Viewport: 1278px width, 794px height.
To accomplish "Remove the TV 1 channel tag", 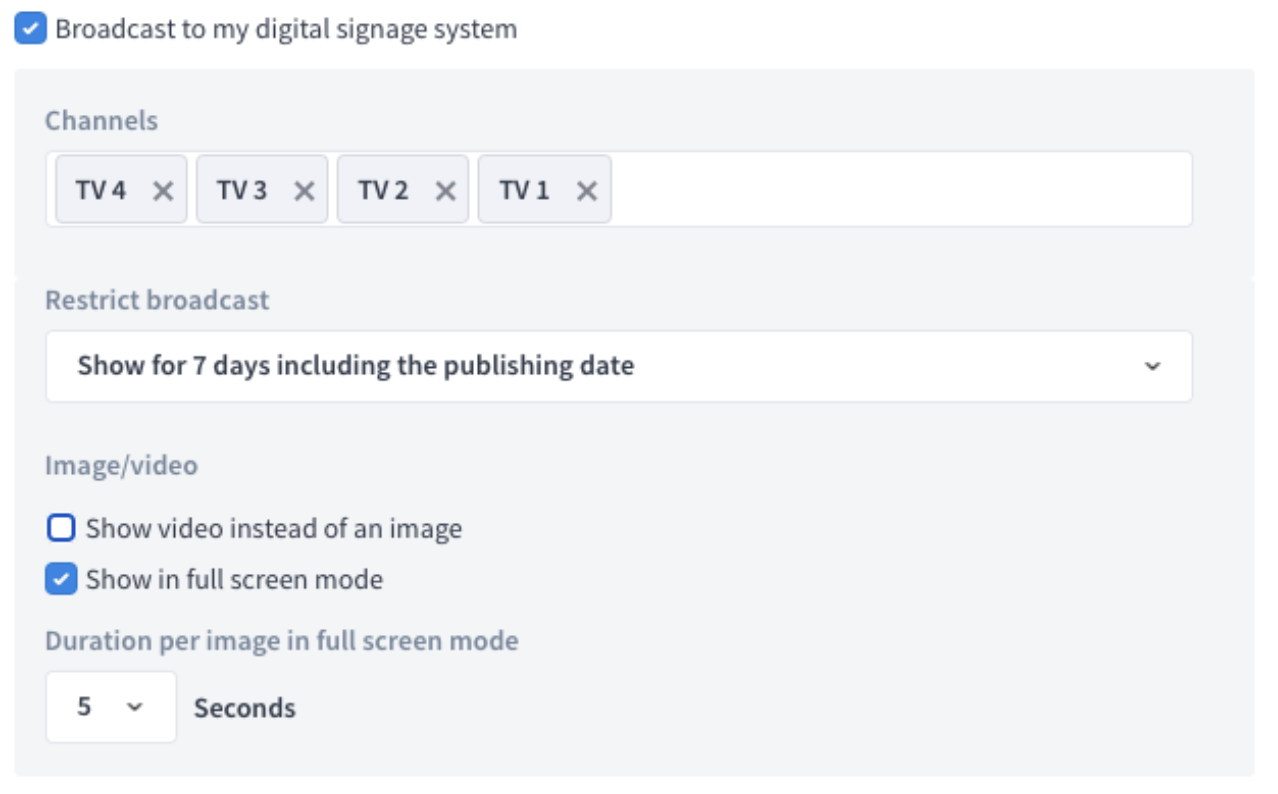I will 587,190.
